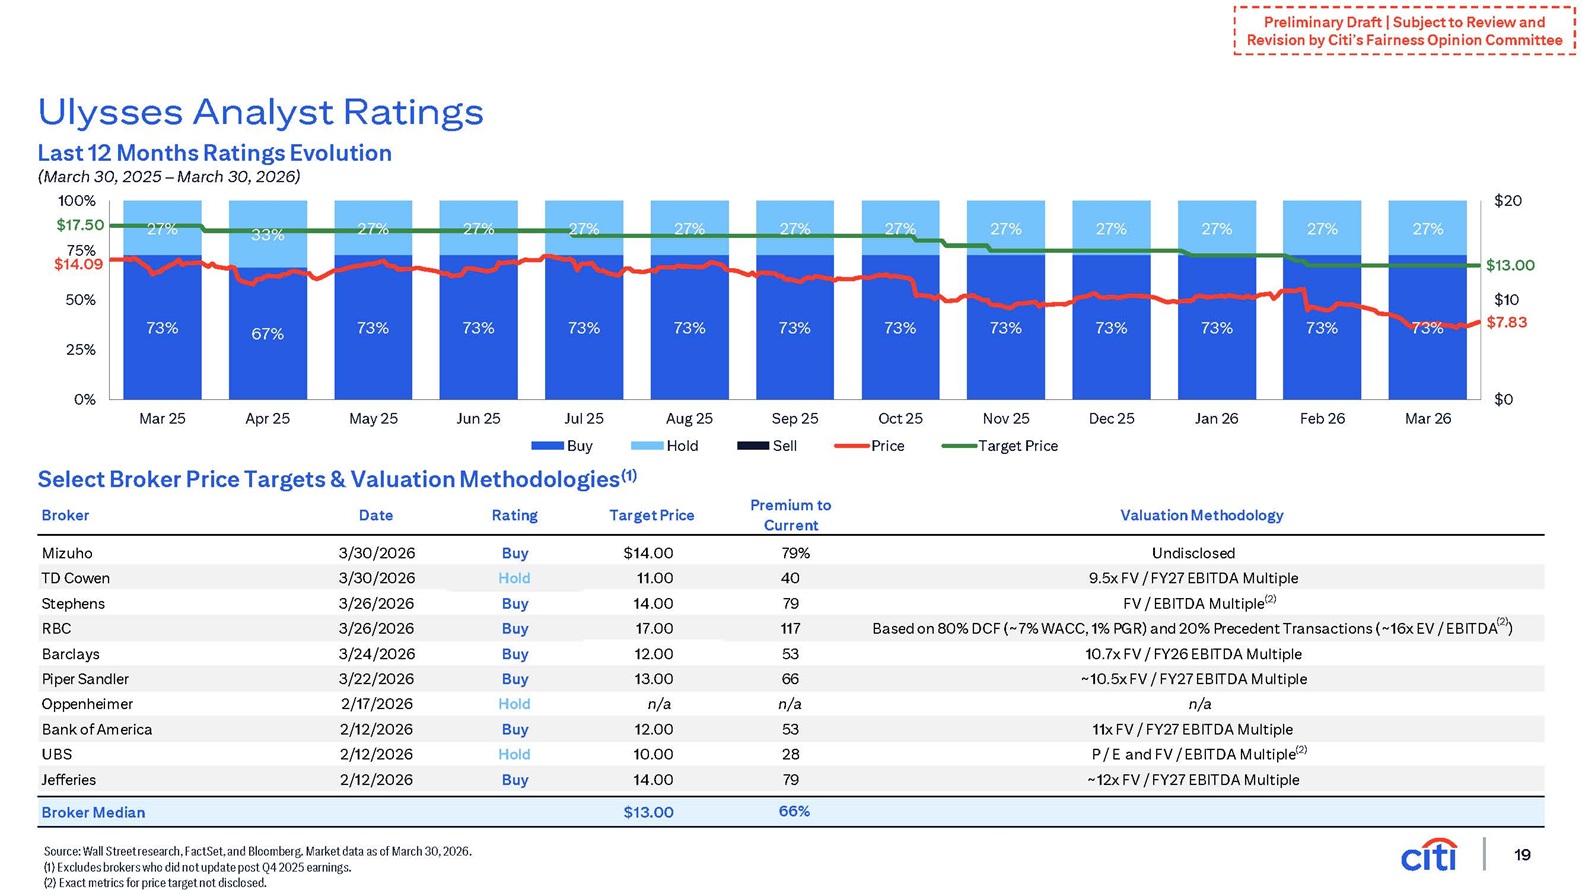1582x890 pixels.
Task: Select the "Bank of America" broker name
Action: [97, 729]
